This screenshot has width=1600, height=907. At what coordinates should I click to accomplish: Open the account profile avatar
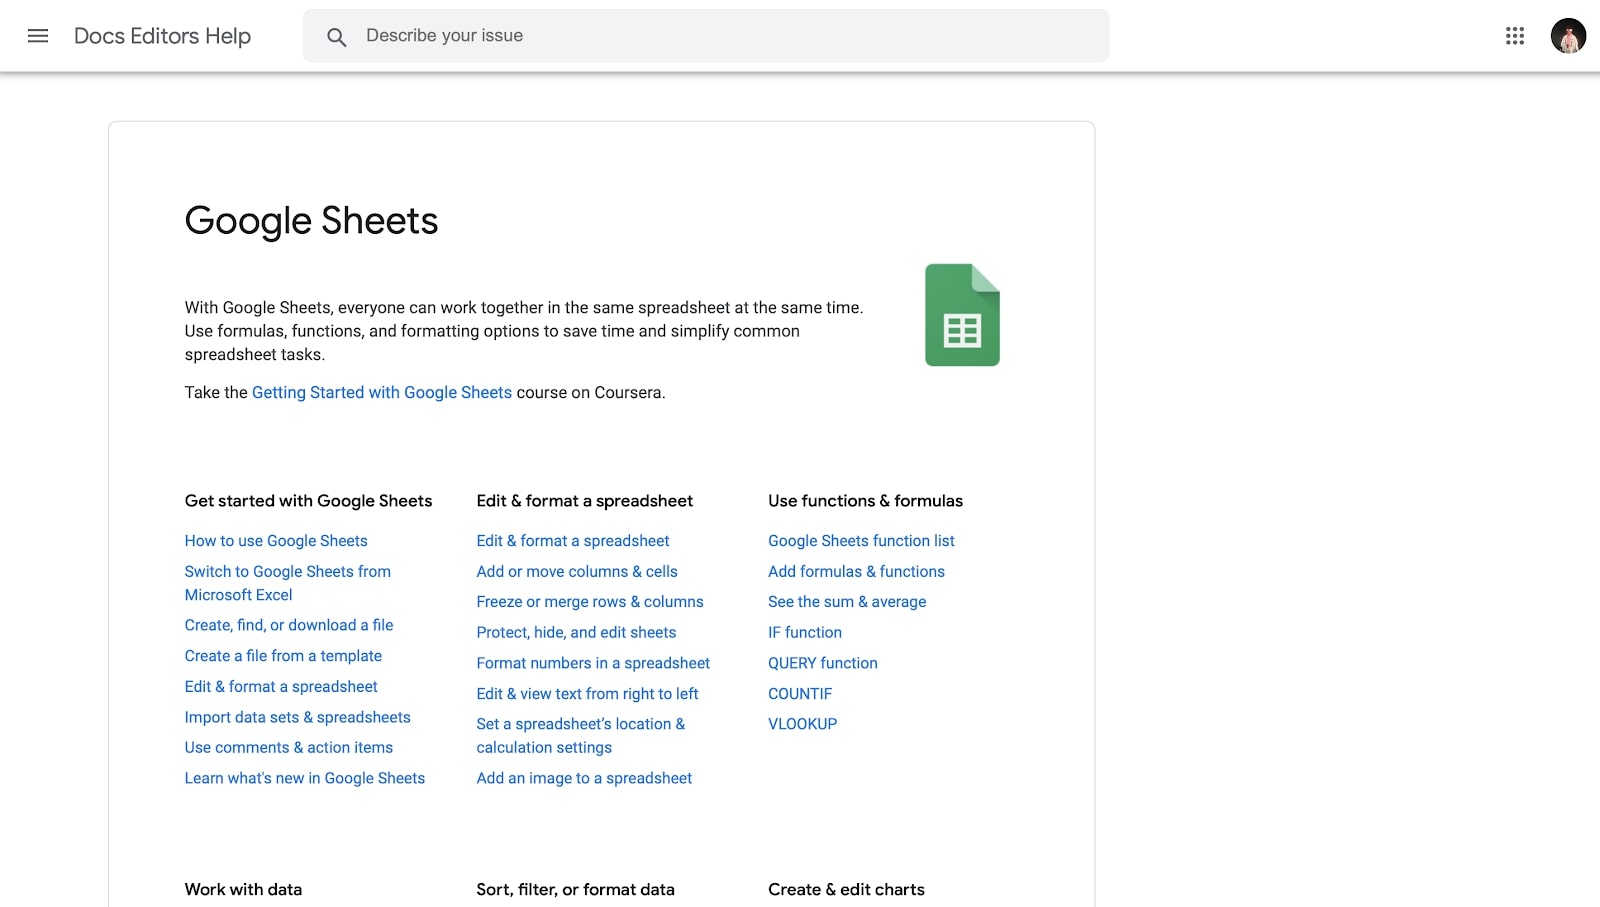[x=1568, y=36]
